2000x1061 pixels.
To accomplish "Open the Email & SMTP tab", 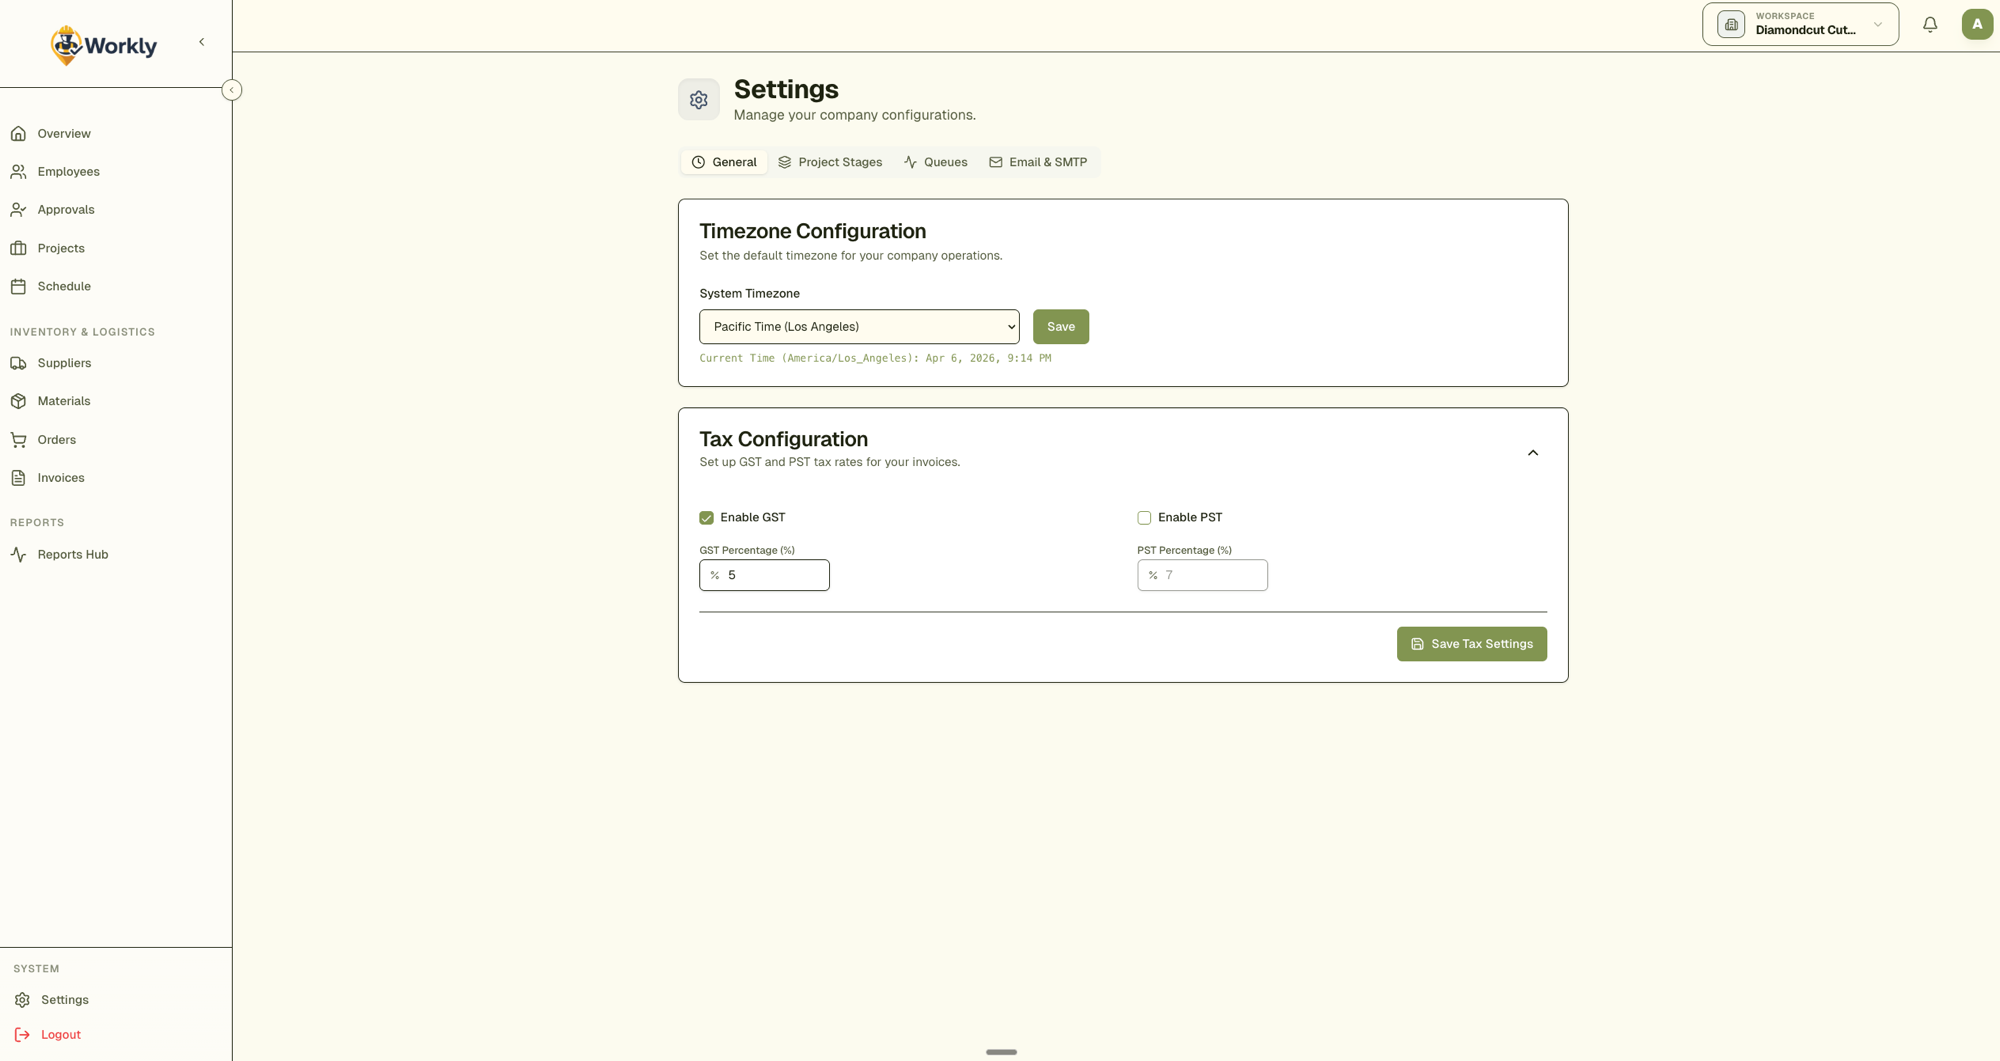I will [x=1038, y=162].
